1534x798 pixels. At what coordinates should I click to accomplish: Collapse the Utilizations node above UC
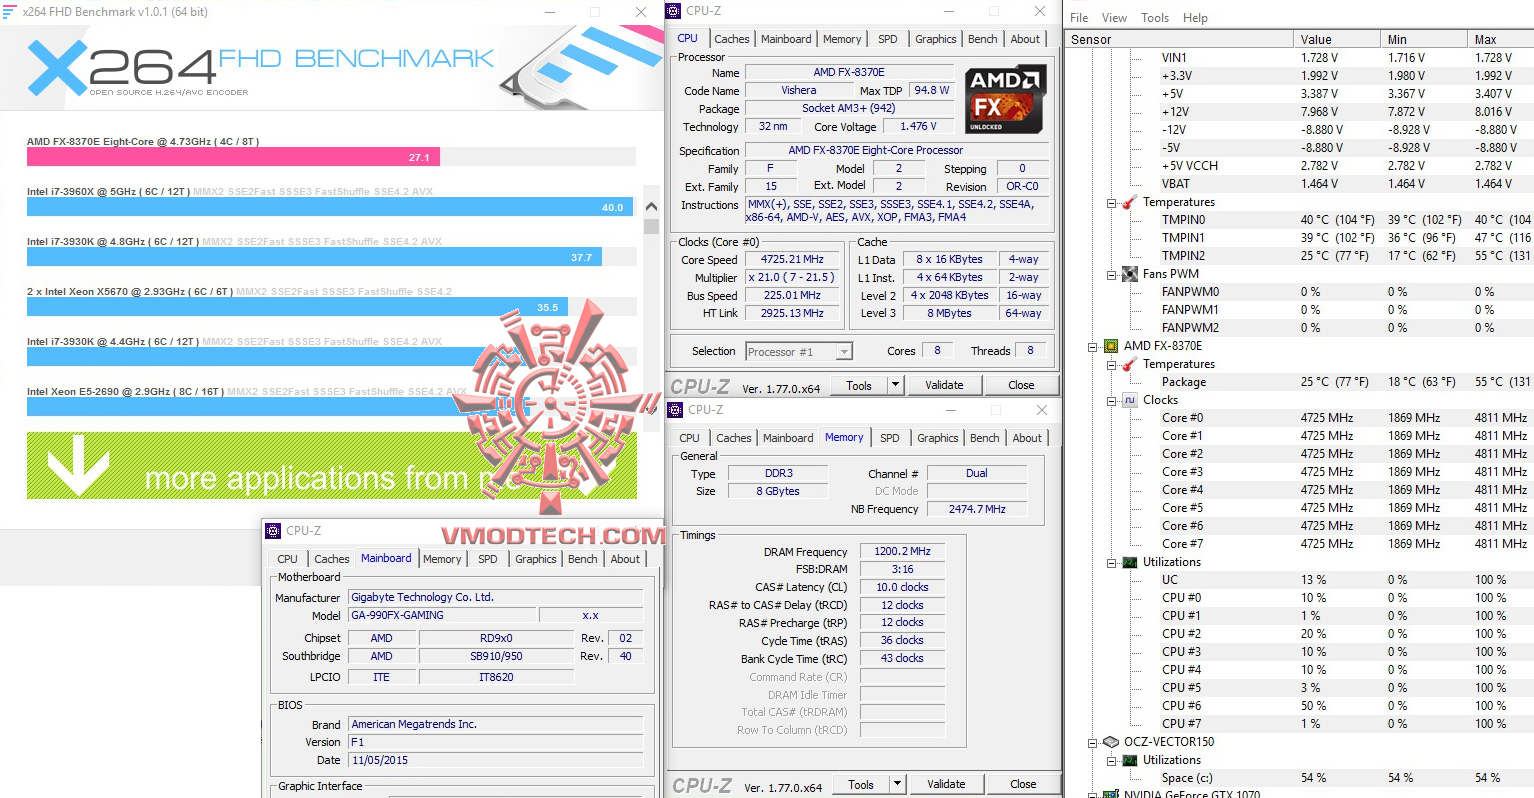pyautogui.click(x=1111, y=563)
